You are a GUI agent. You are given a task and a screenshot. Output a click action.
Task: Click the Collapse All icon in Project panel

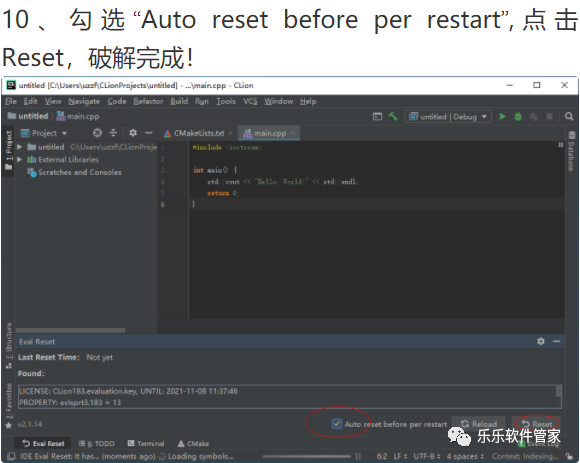pyautogui.click(x=113, y=133)
